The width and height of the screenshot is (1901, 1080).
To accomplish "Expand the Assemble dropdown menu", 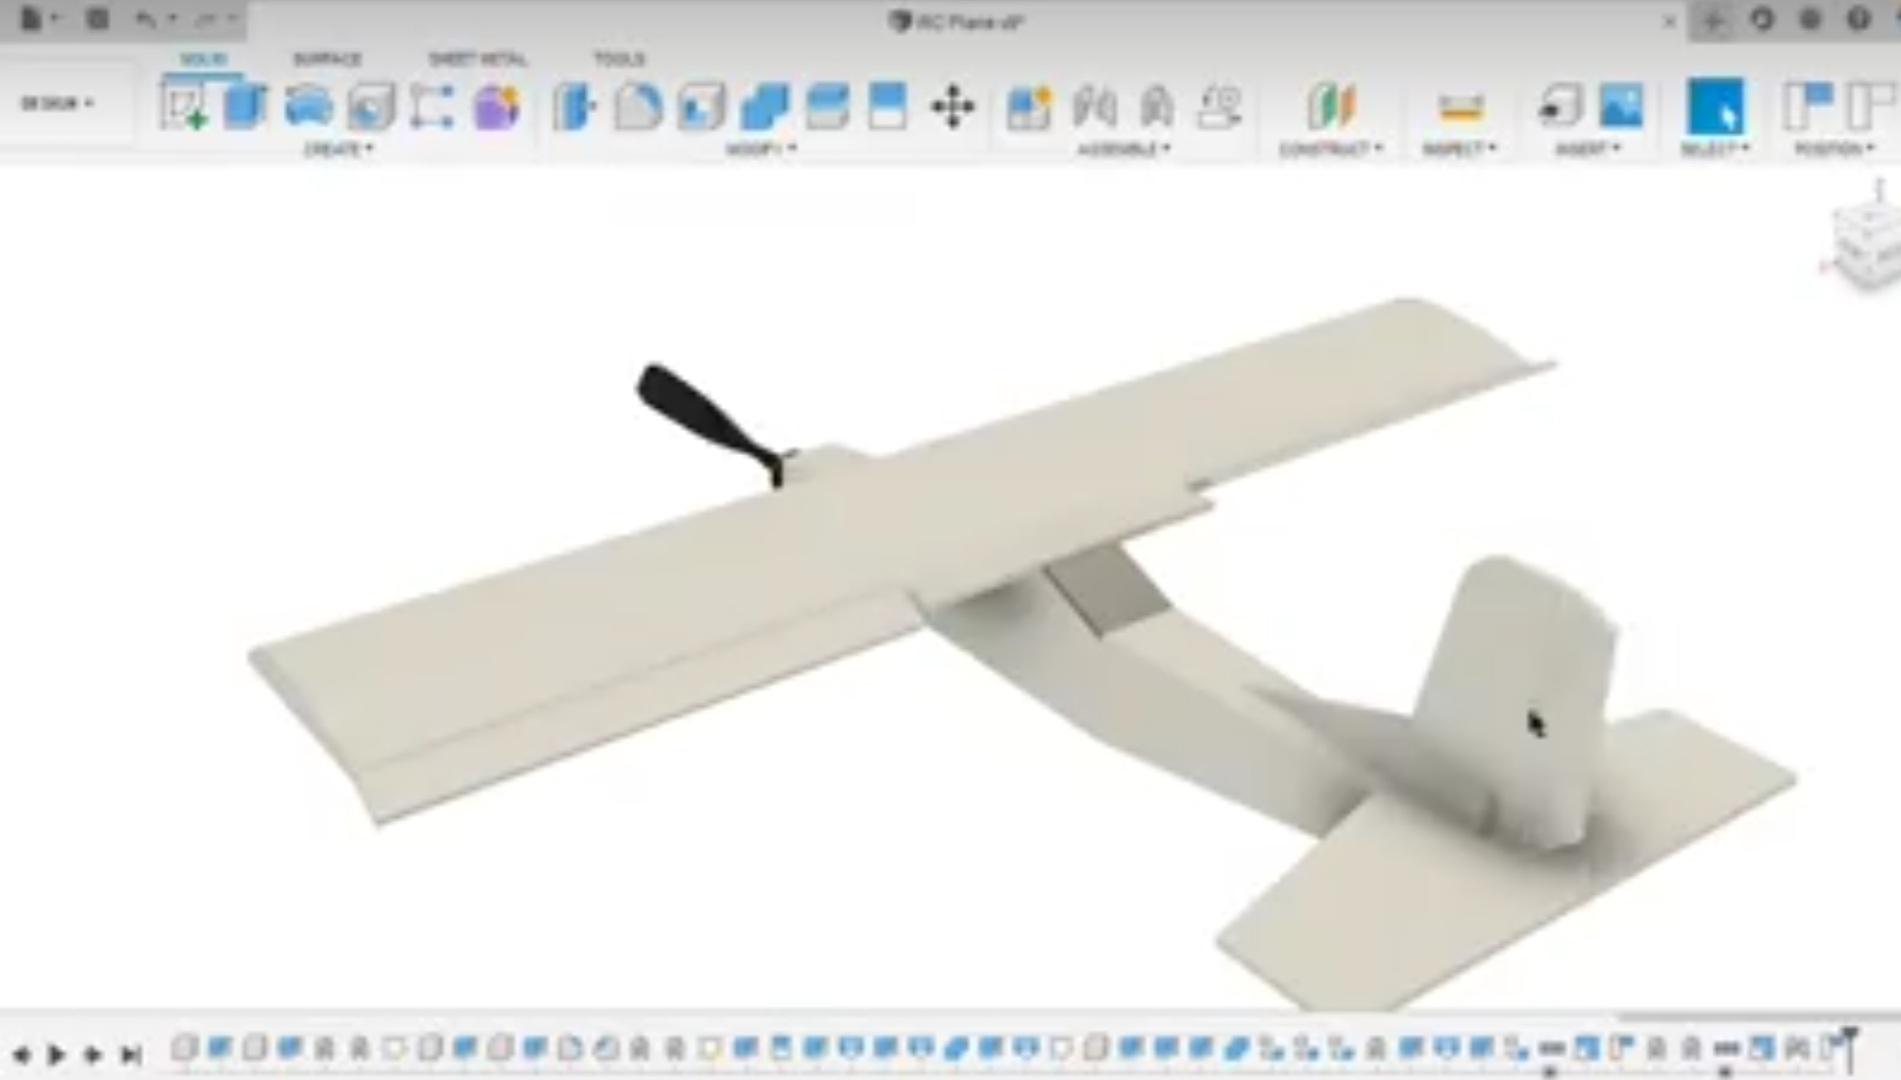I will pyautogui.click(x=1124, y=149).
